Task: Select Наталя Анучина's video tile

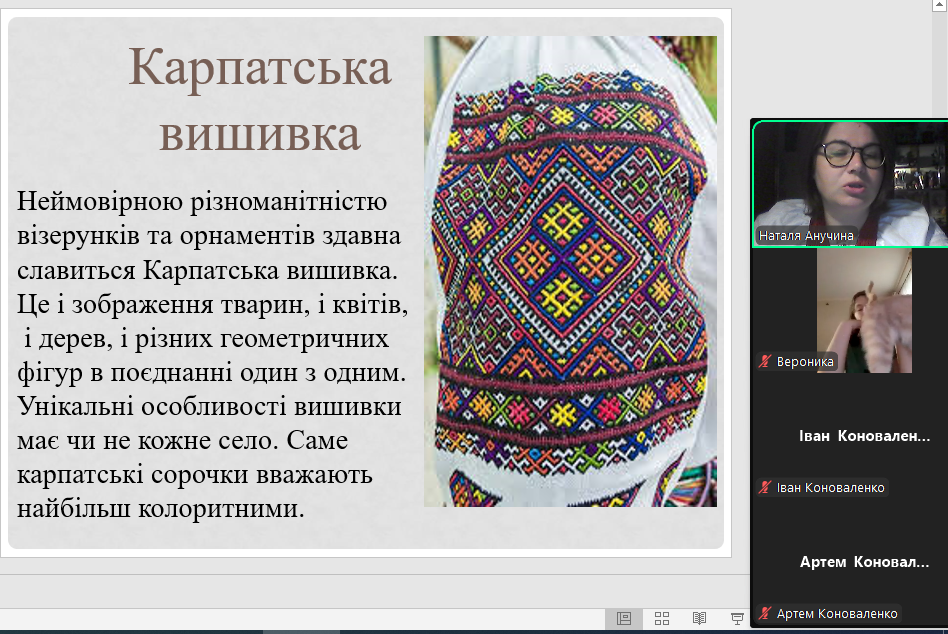Action: [x=850, y=184]
